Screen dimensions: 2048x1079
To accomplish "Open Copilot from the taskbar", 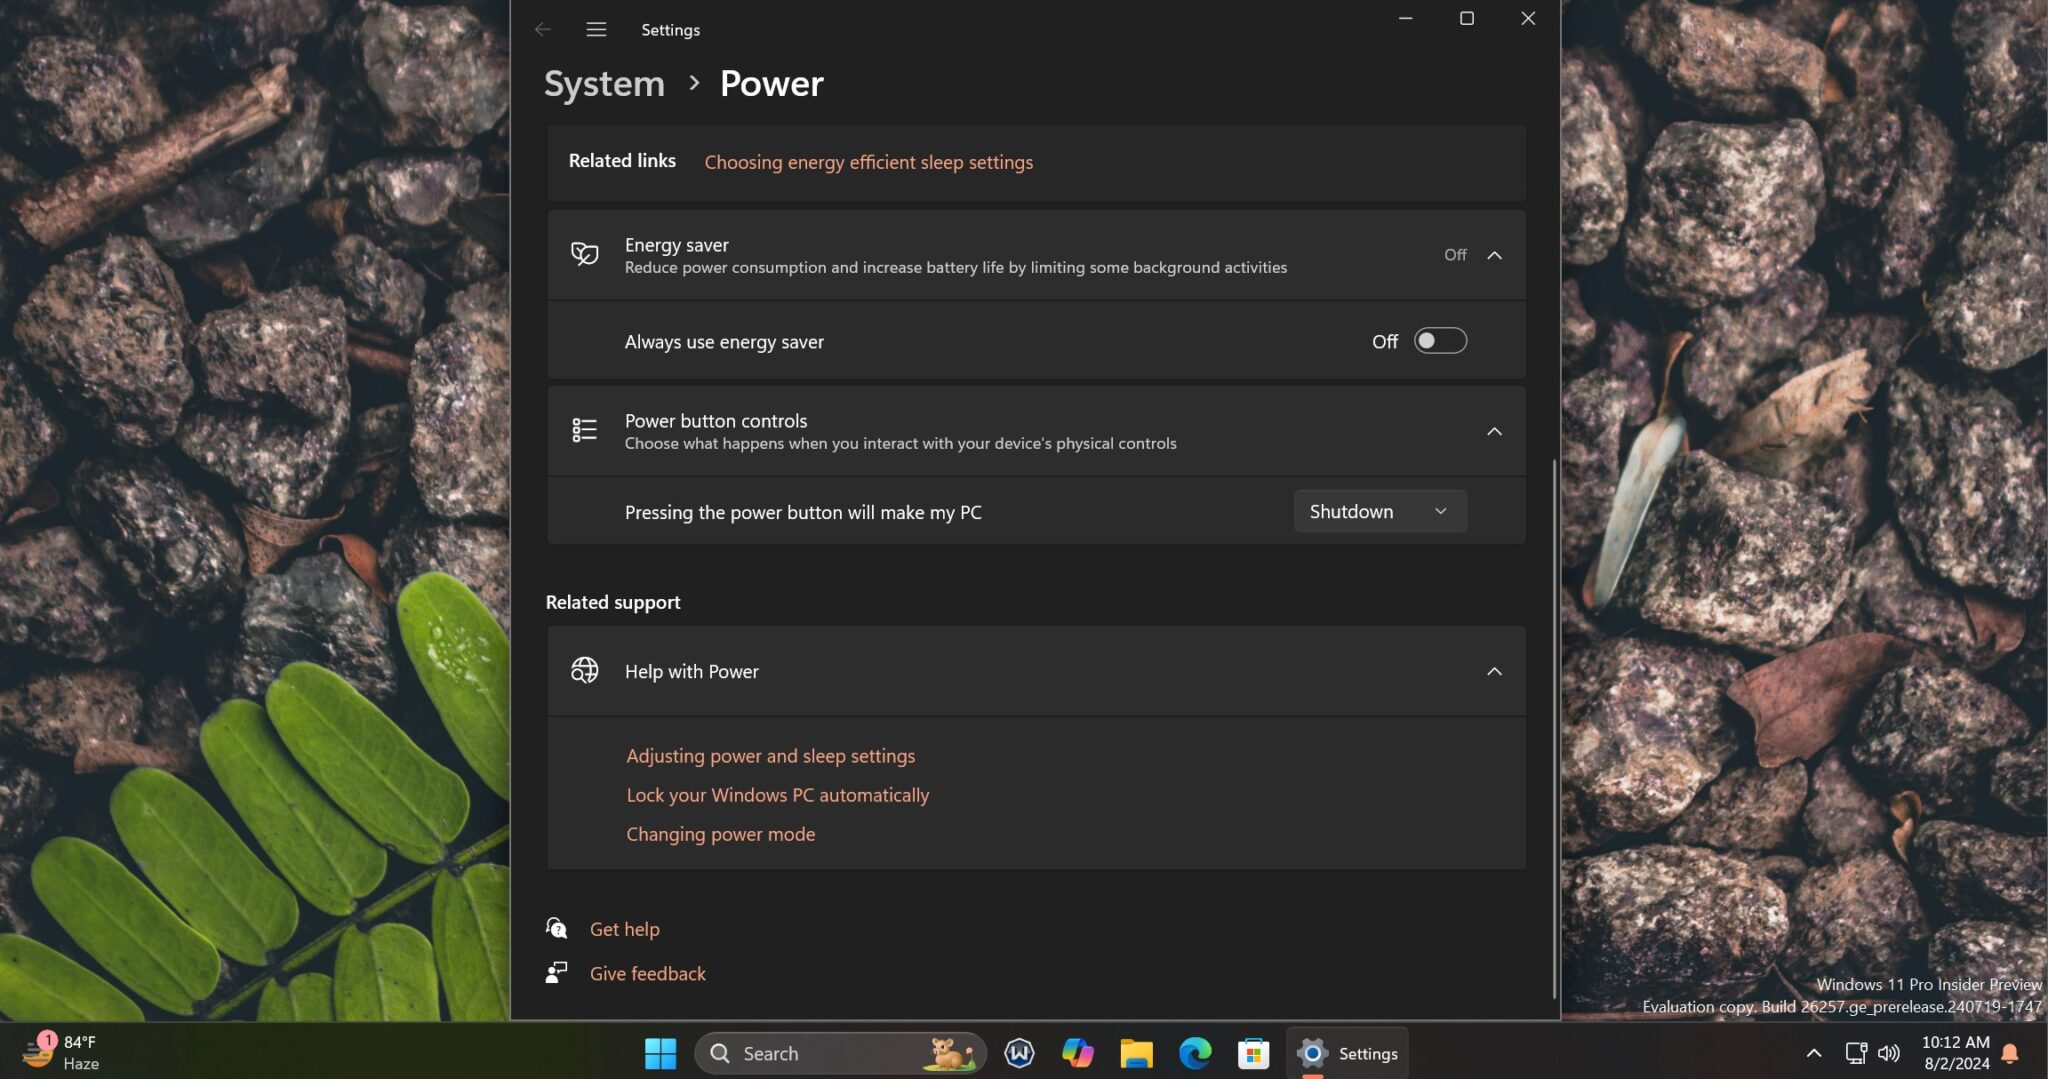I will [1078, 1052].
